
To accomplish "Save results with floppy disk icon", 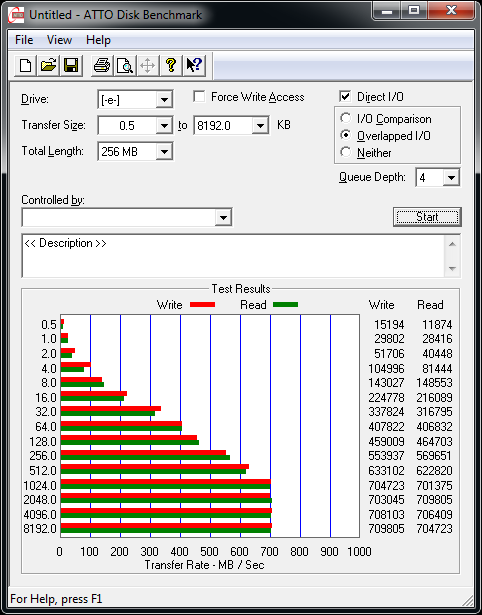I will (71, 65).
